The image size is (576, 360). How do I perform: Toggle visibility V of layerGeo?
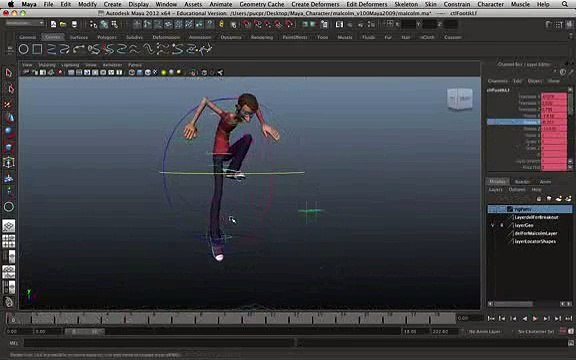point(493,225)
